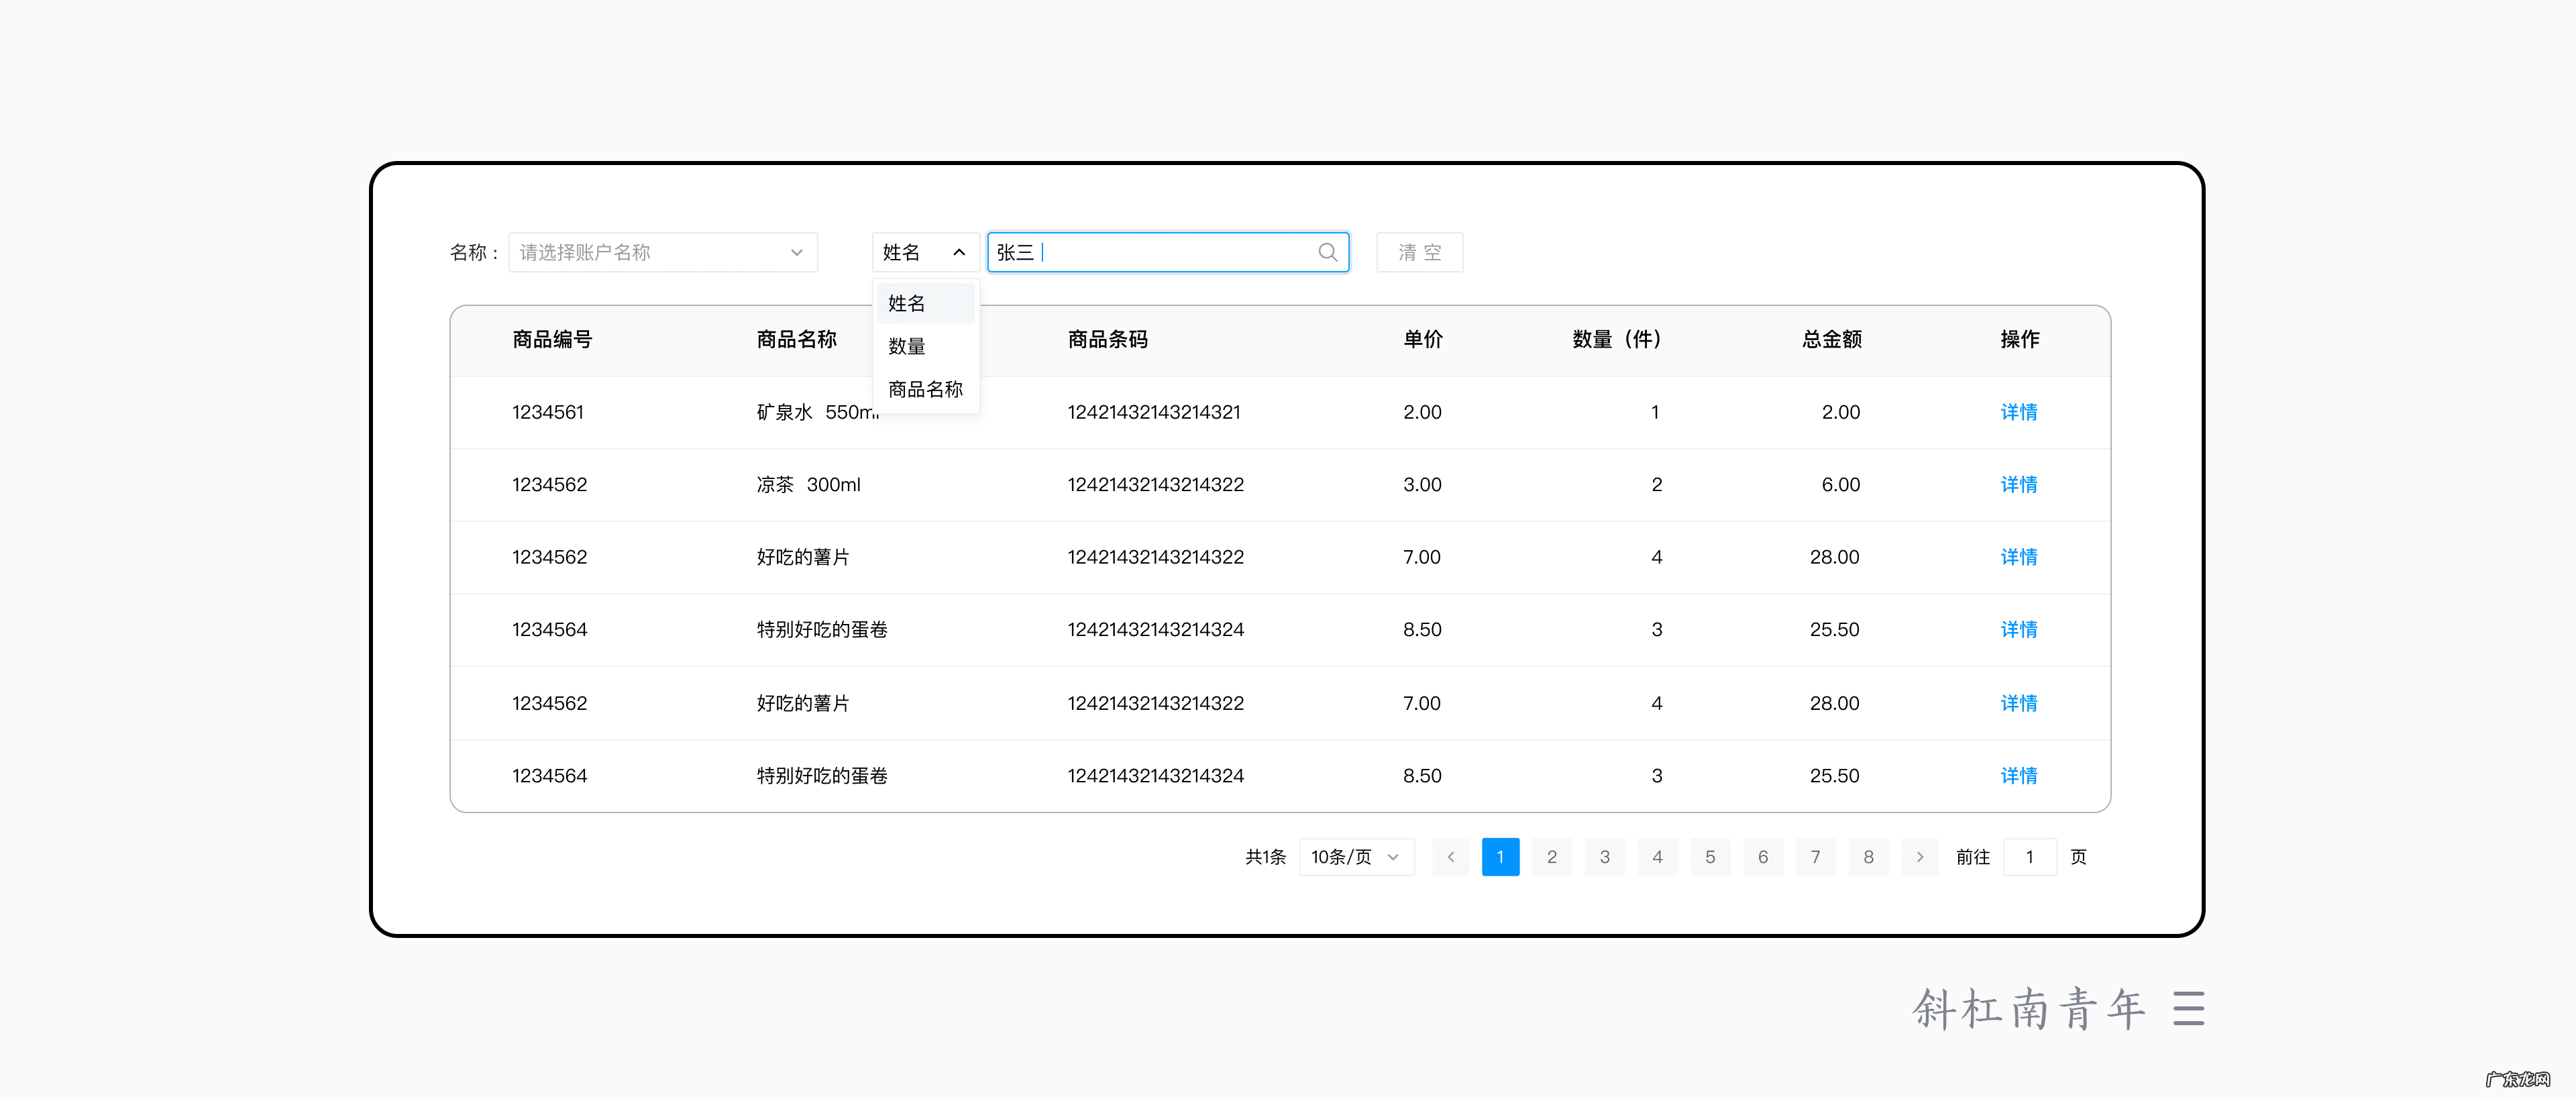
Task: Click the chevron on the 10条/页 selector
Action: coord(1394,857)
